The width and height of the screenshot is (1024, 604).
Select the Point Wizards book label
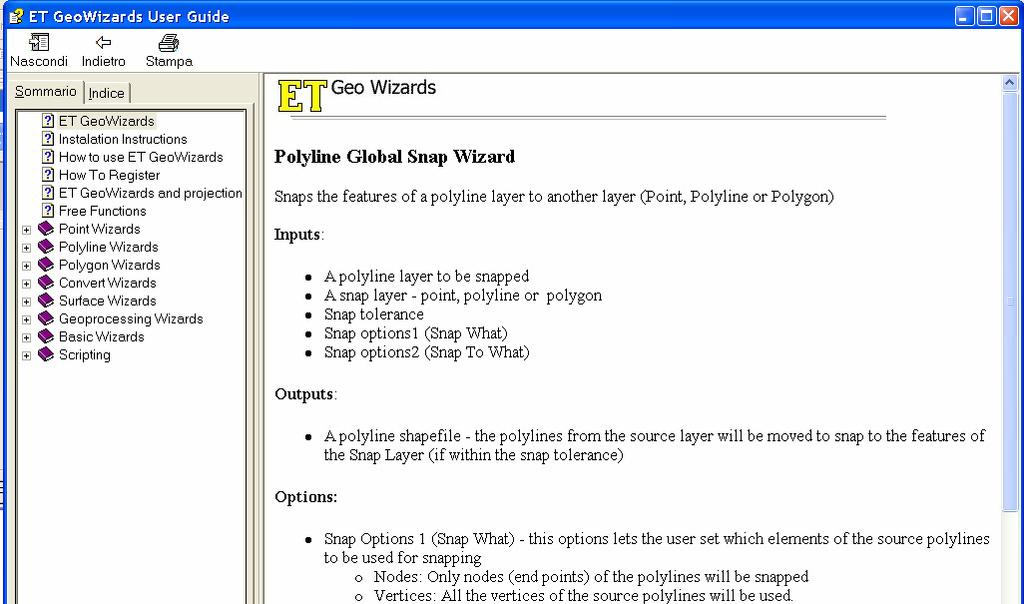99,229
